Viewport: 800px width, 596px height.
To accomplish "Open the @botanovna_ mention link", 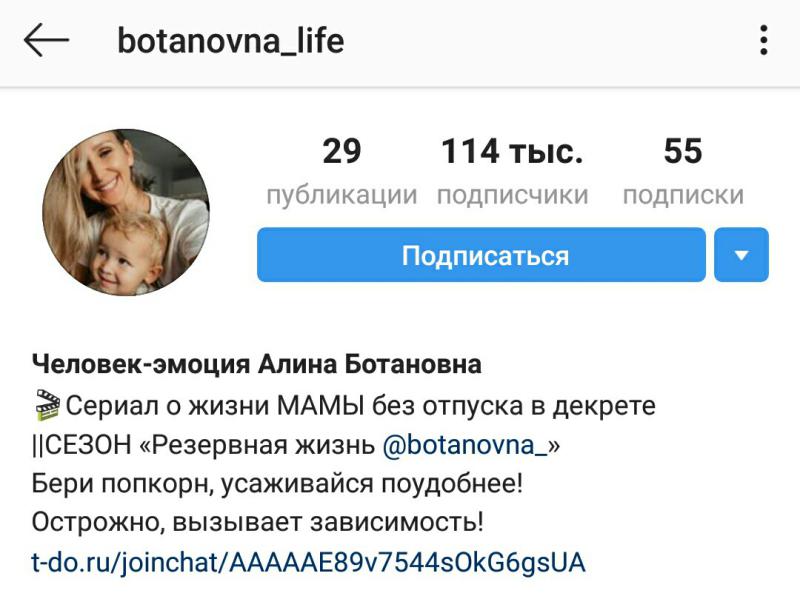I will click(465, 445).
